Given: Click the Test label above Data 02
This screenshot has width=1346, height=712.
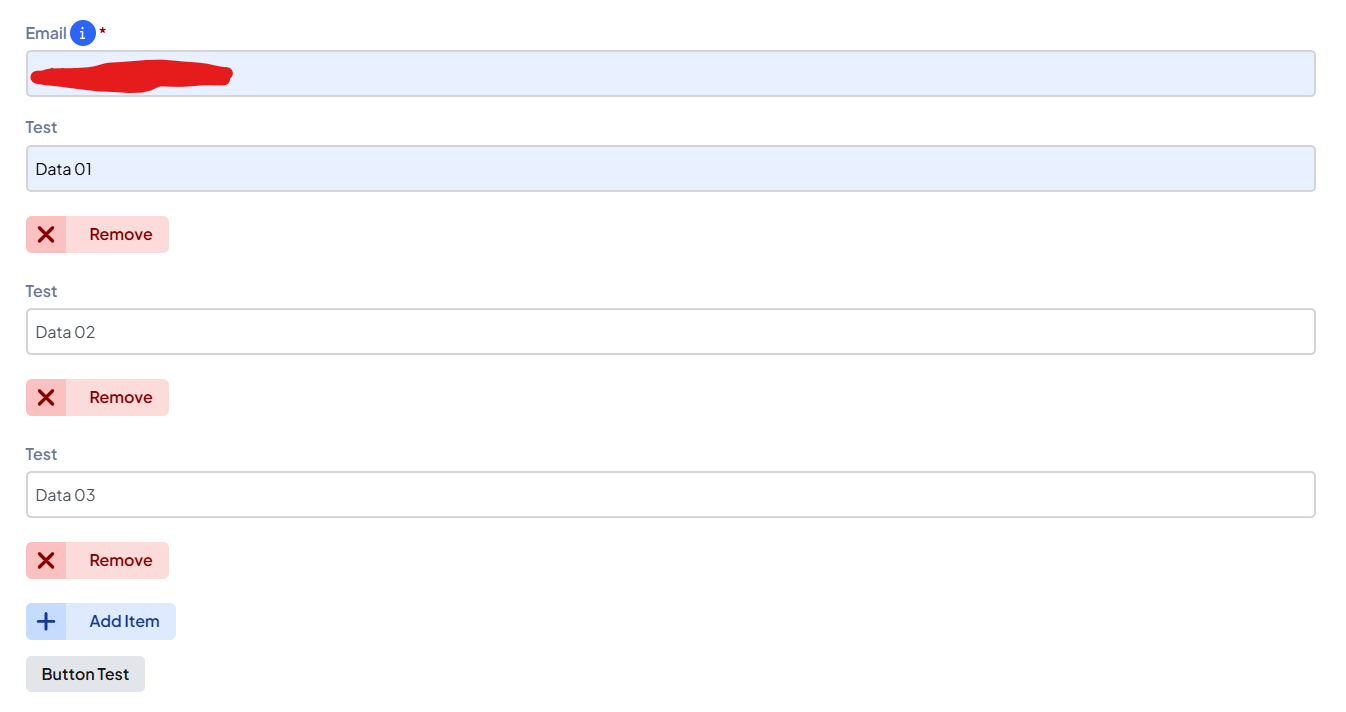Looking at the screenshot, I should (41, 292).
